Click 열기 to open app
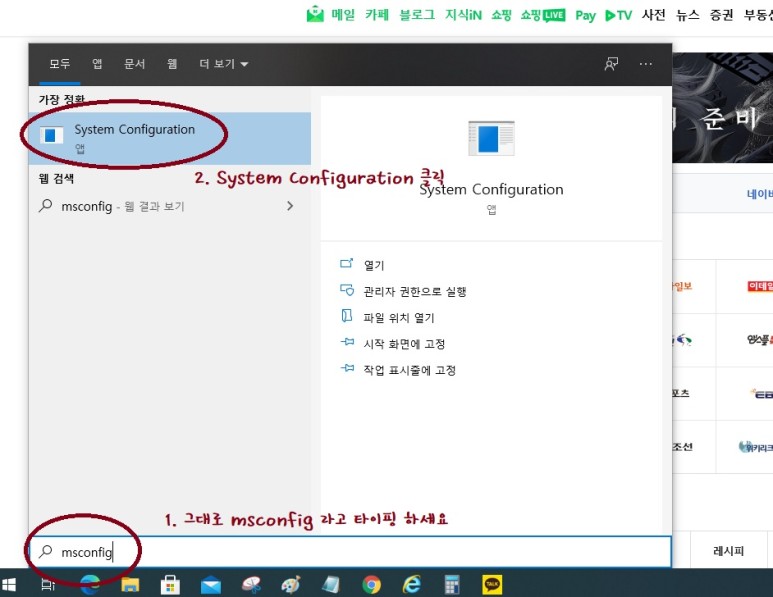The height and width of the screenshot is (597, 773). 374,265
